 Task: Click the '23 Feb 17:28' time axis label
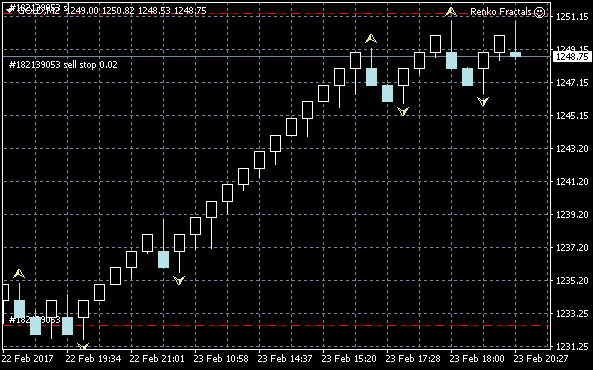coord(413,358)
